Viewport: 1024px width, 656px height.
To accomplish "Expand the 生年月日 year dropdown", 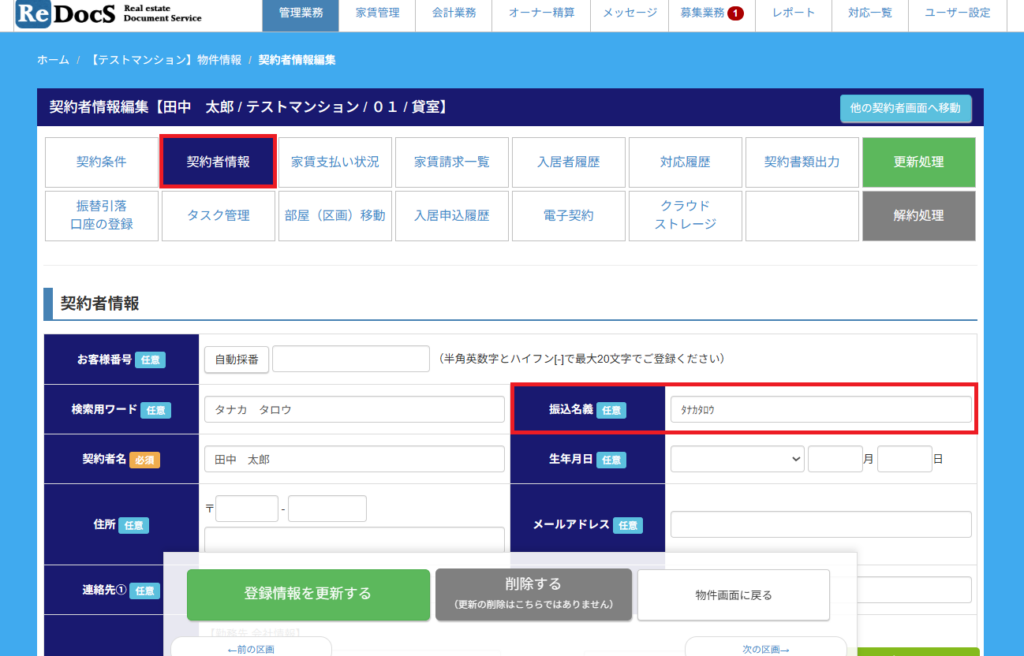I will point(737,459).
